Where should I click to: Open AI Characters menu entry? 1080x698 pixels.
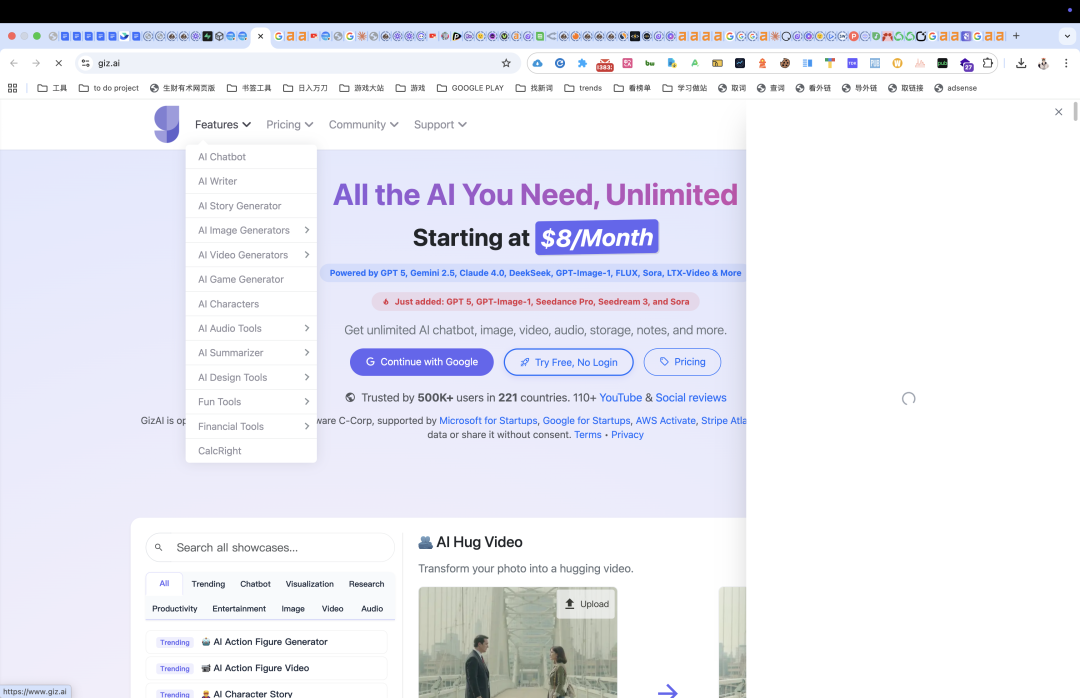point(251,304)
